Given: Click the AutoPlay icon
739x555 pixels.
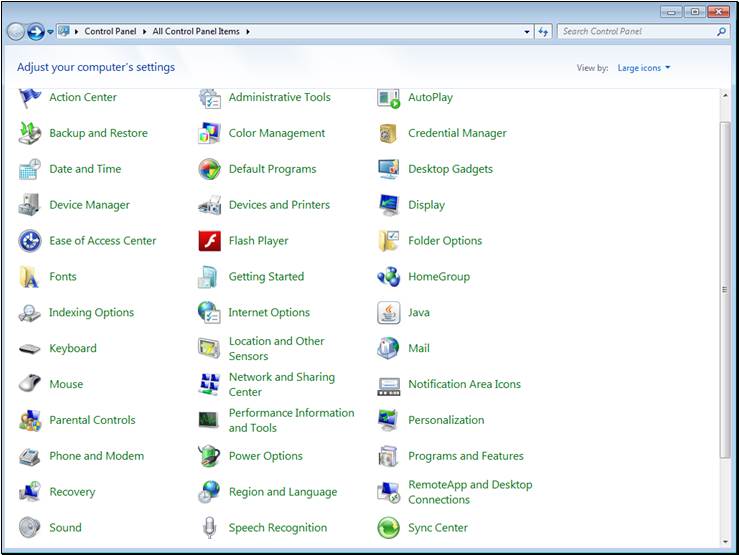Looking at the screenshot, I should coord(389,98).
